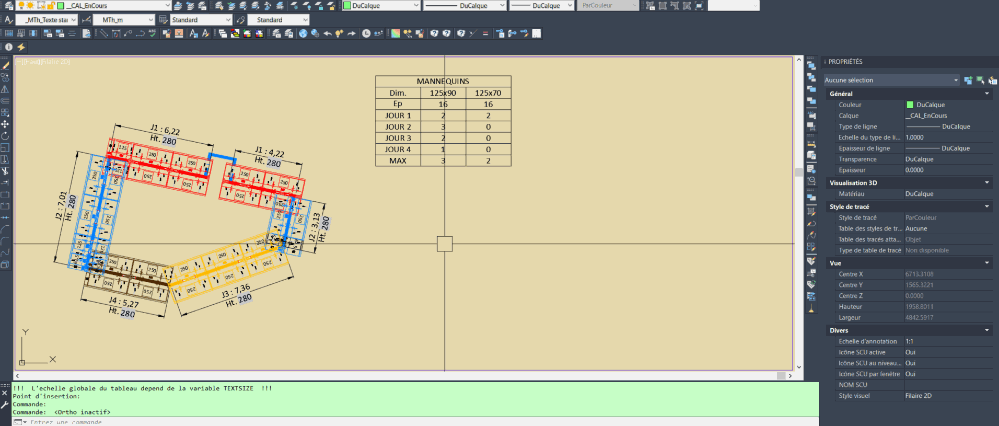The width and height of the screenshot is (999, 426).
Task: Open the multileader style Standard dropdown
Action: tap(278, 20)
